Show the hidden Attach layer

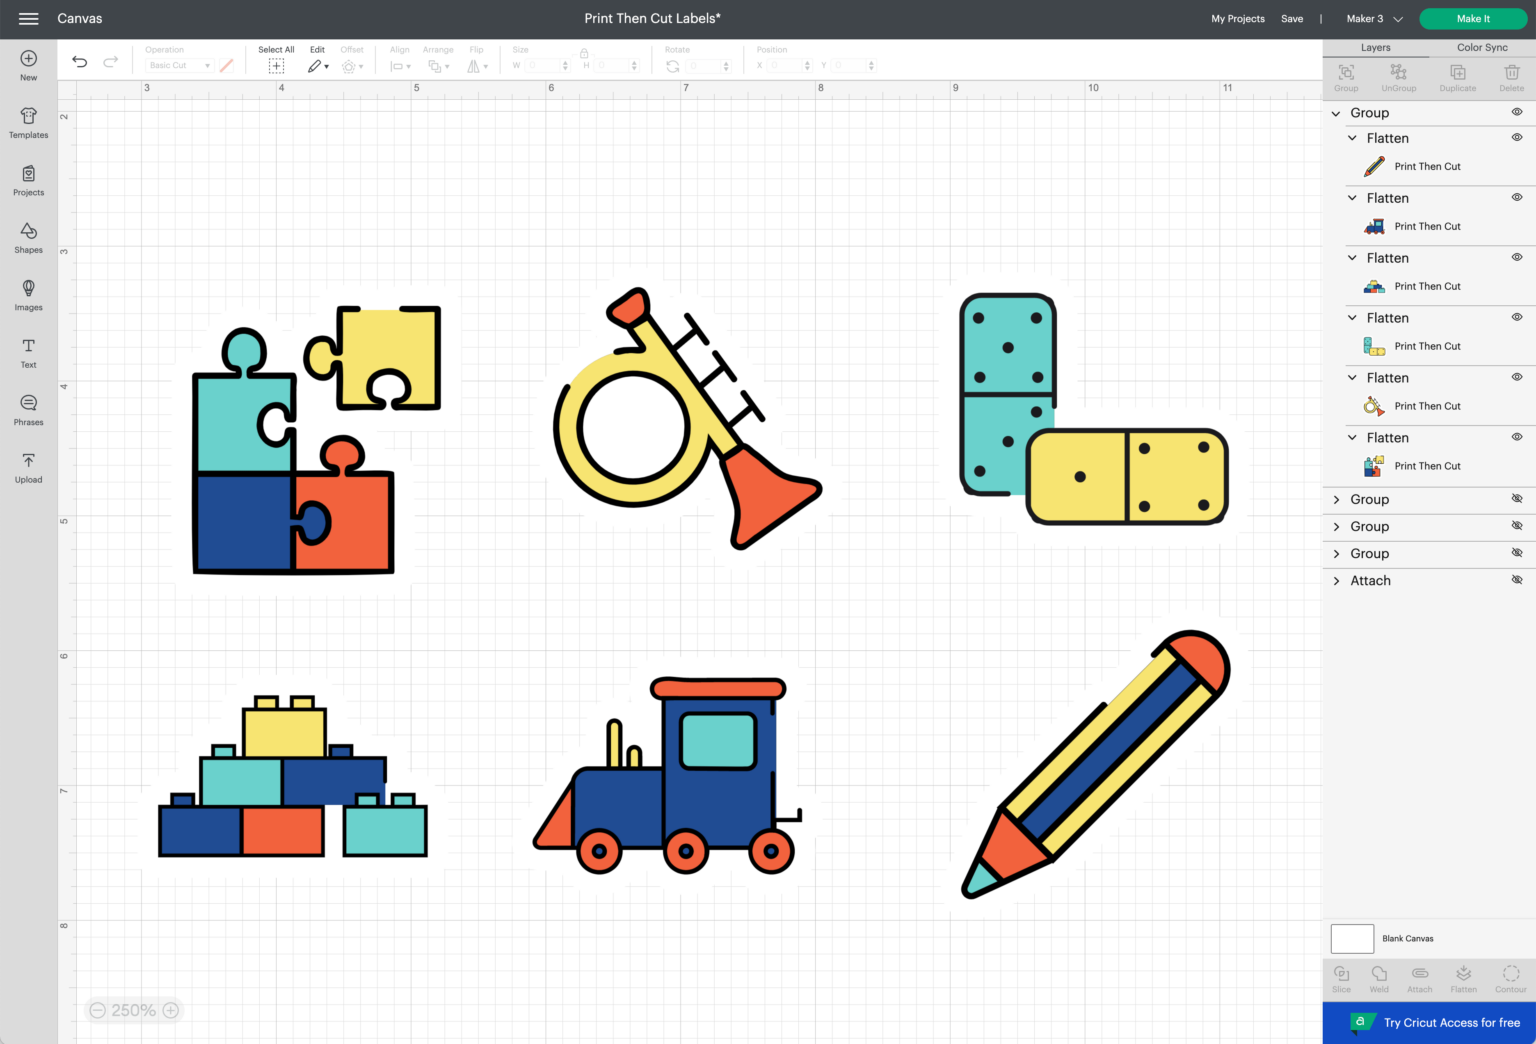tap(1516, 580)
